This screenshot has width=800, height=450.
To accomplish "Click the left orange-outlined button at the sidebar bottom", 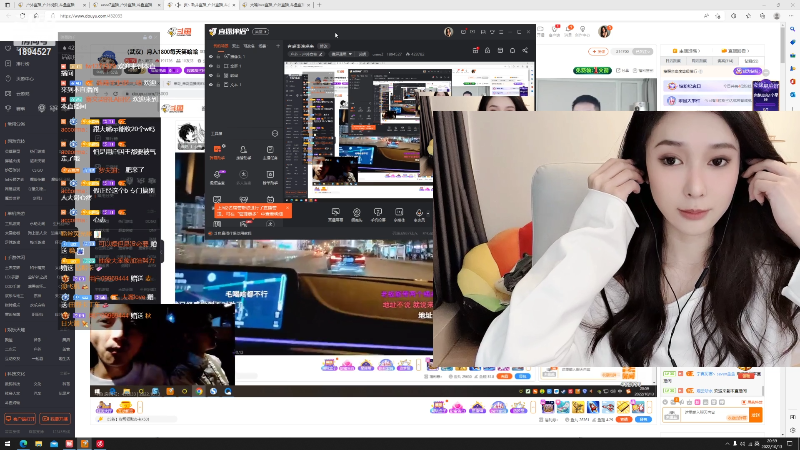I will (20, 419).
